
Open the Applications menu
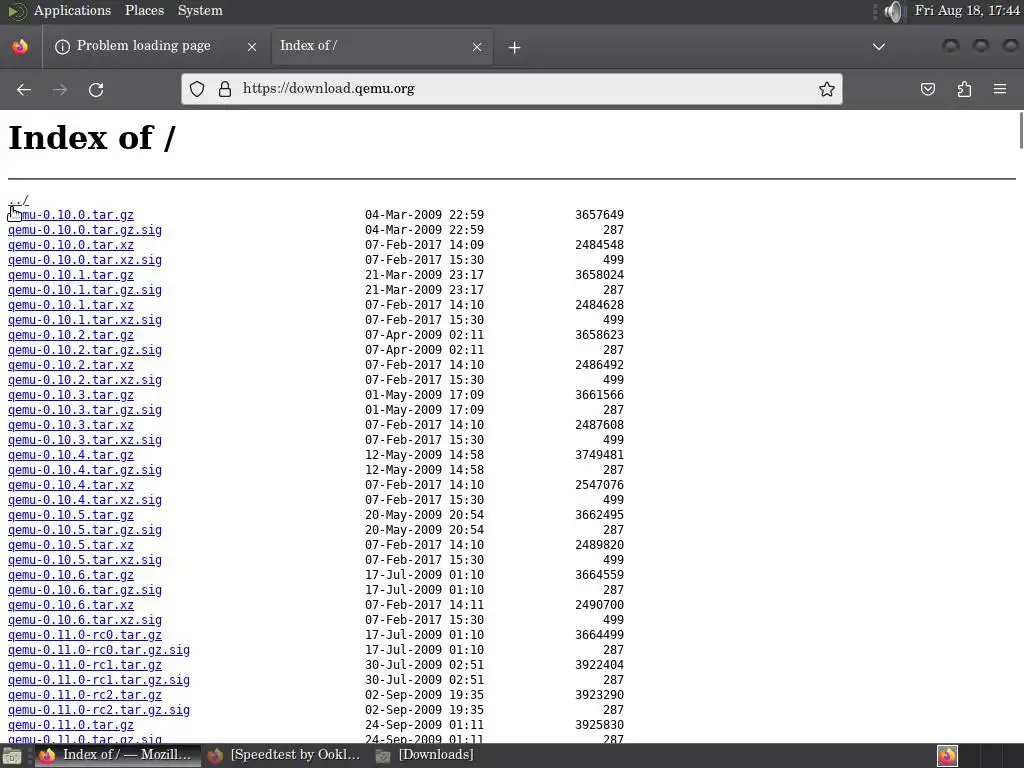point(72,10)
